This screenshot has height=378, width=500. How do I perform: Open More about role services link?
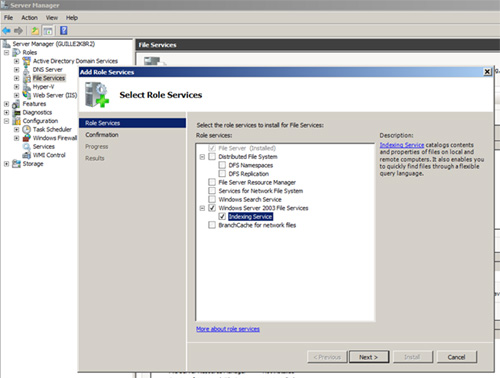point(228,329)
